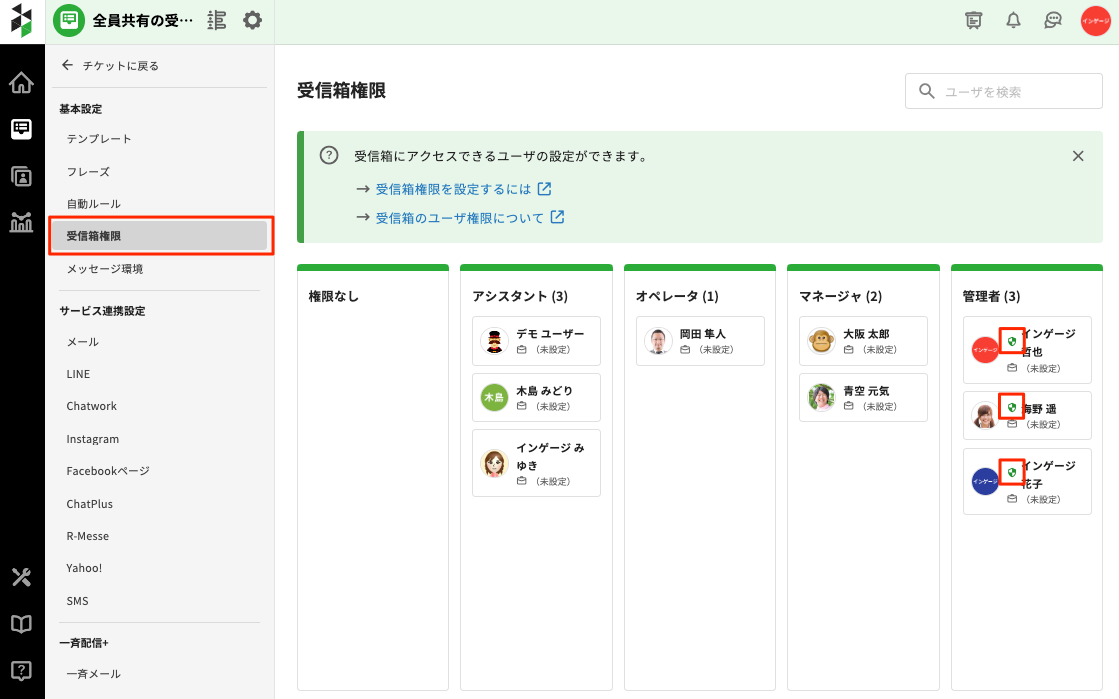The height and width of the screenshot is (699, 1119).
Task: Select 自動ルール in settings menu
Action: (93, 204)
